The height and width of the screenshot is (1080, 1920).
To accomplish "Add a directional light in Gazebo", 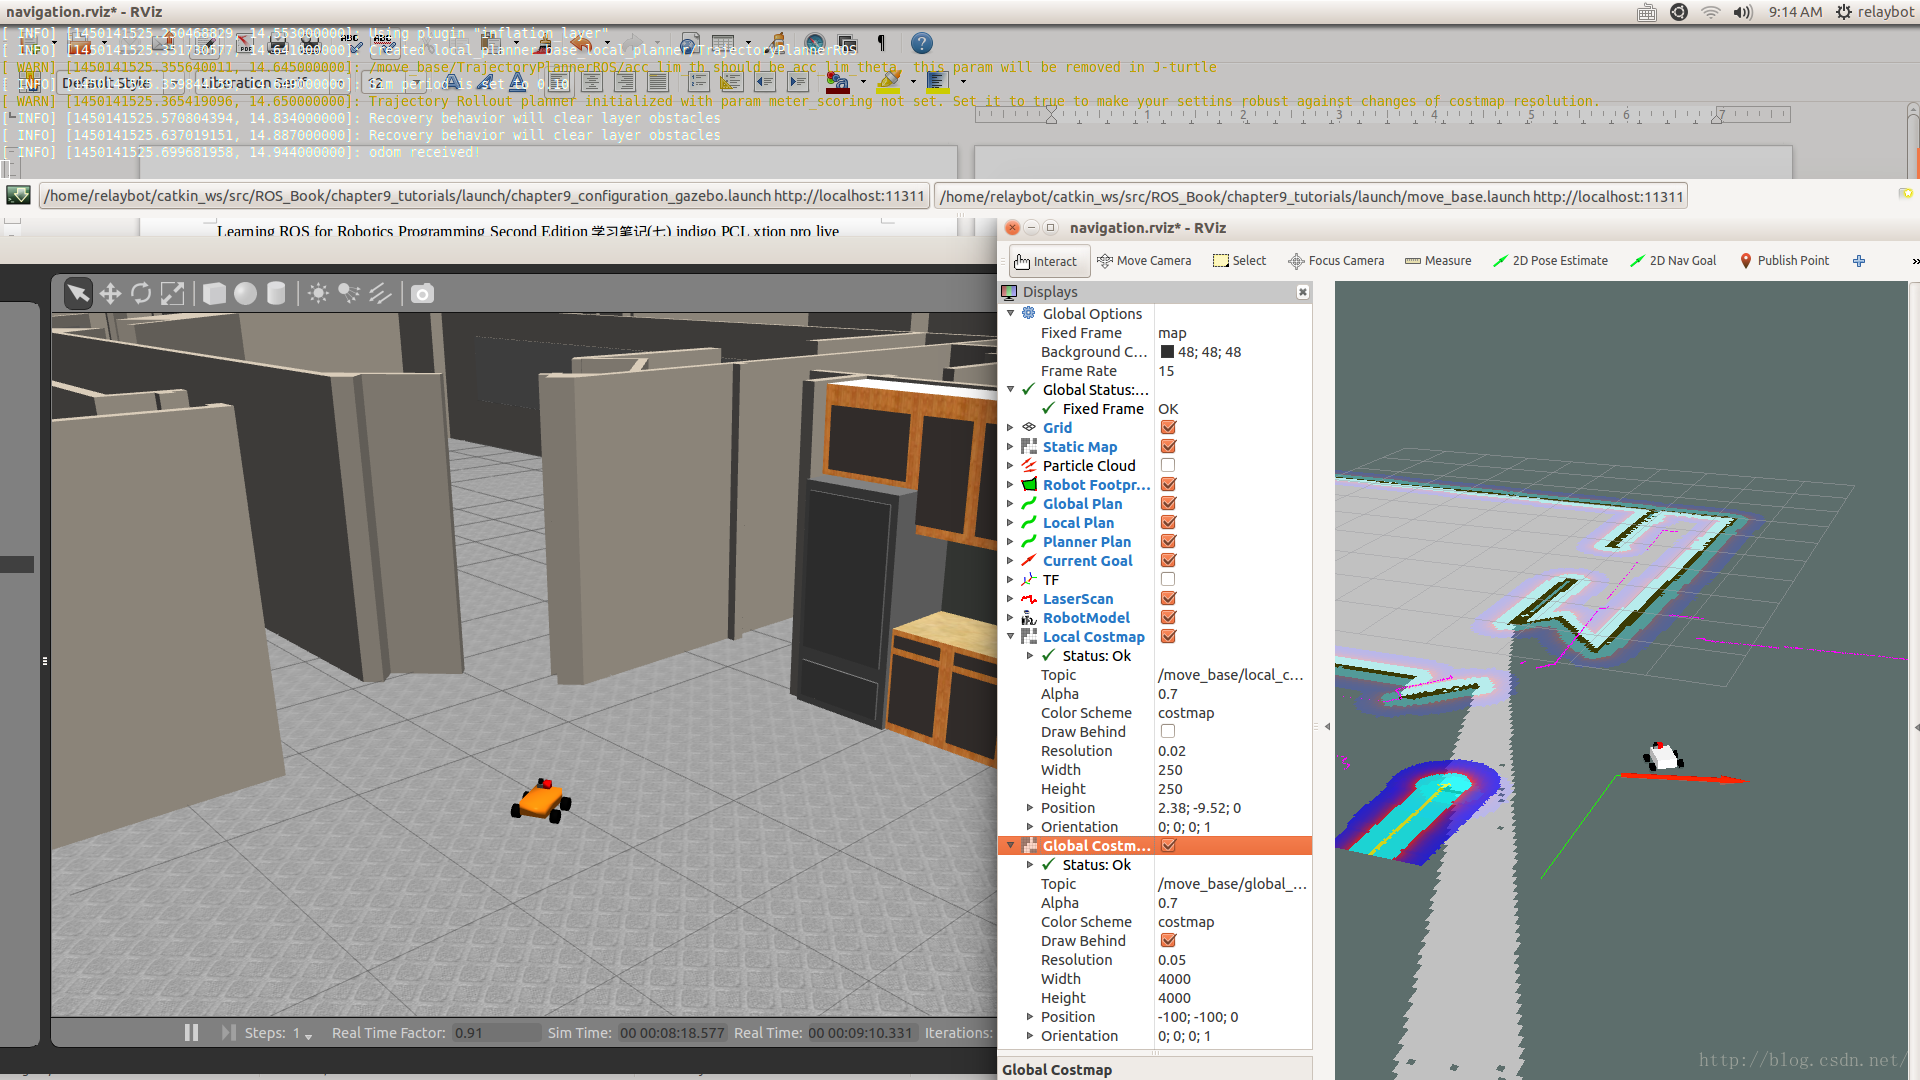I will click(380, 293).
